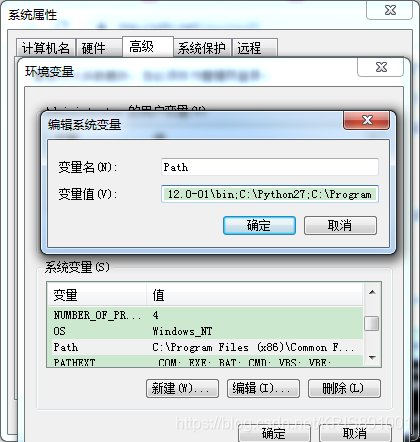The image size is (420, 442).
Task: Select the OS variable row
Action: click(205, 331)
